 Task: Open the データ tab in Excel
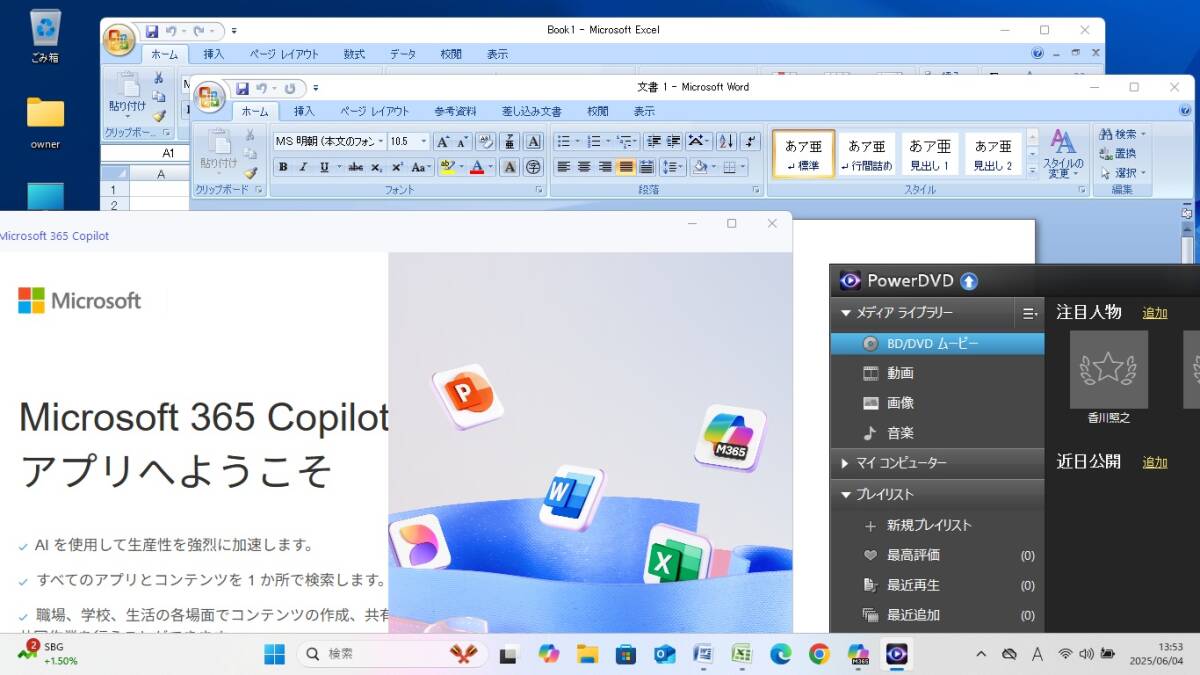coord(403,54)
